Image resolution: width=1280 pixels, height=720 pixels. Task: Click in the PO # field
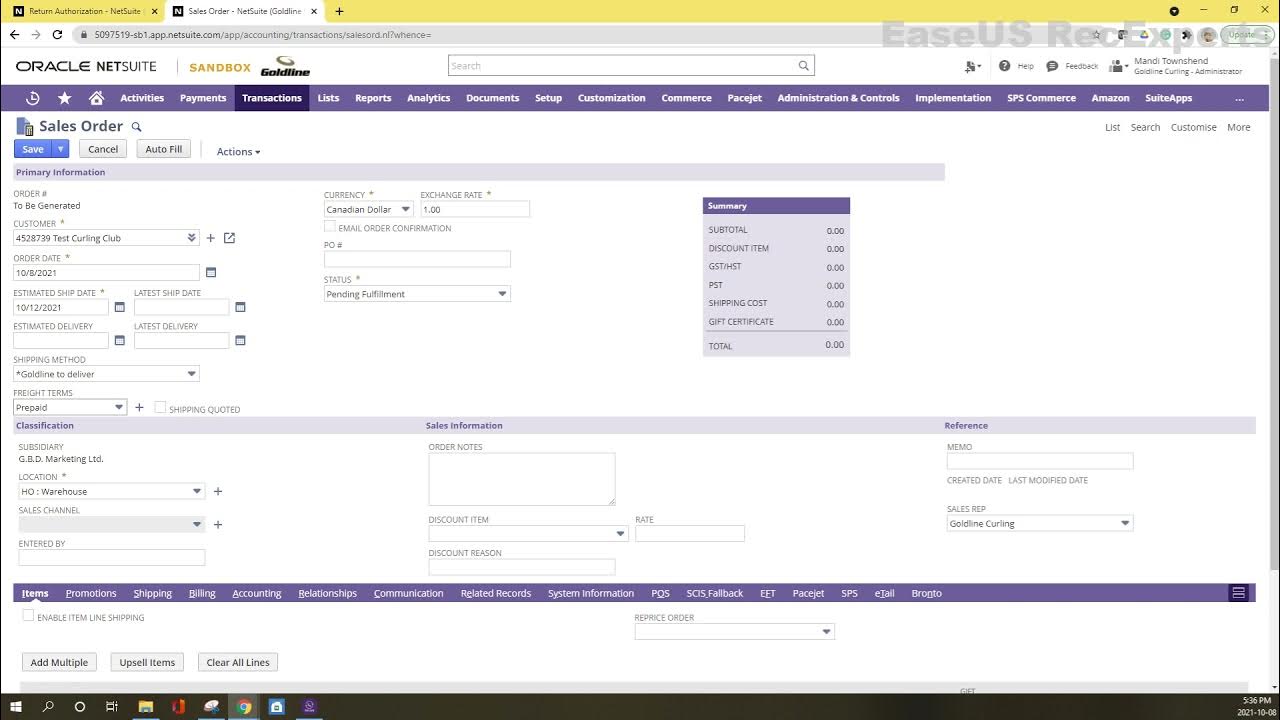[x=417, y=259]
